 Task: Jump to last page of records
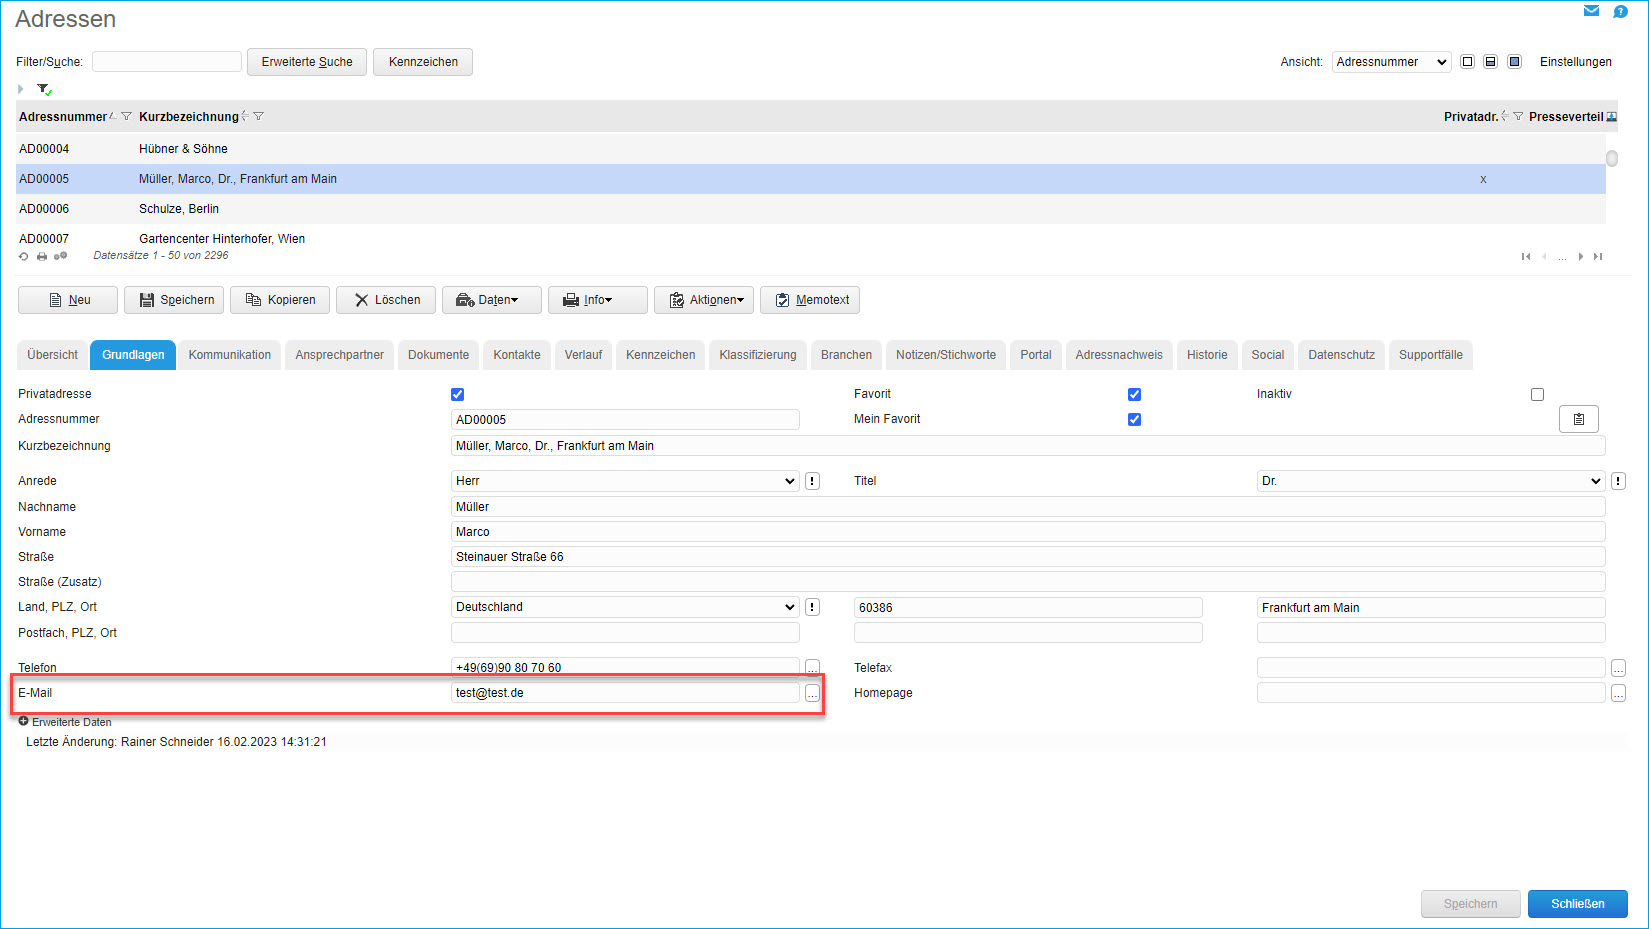[x=1598, y=257]
